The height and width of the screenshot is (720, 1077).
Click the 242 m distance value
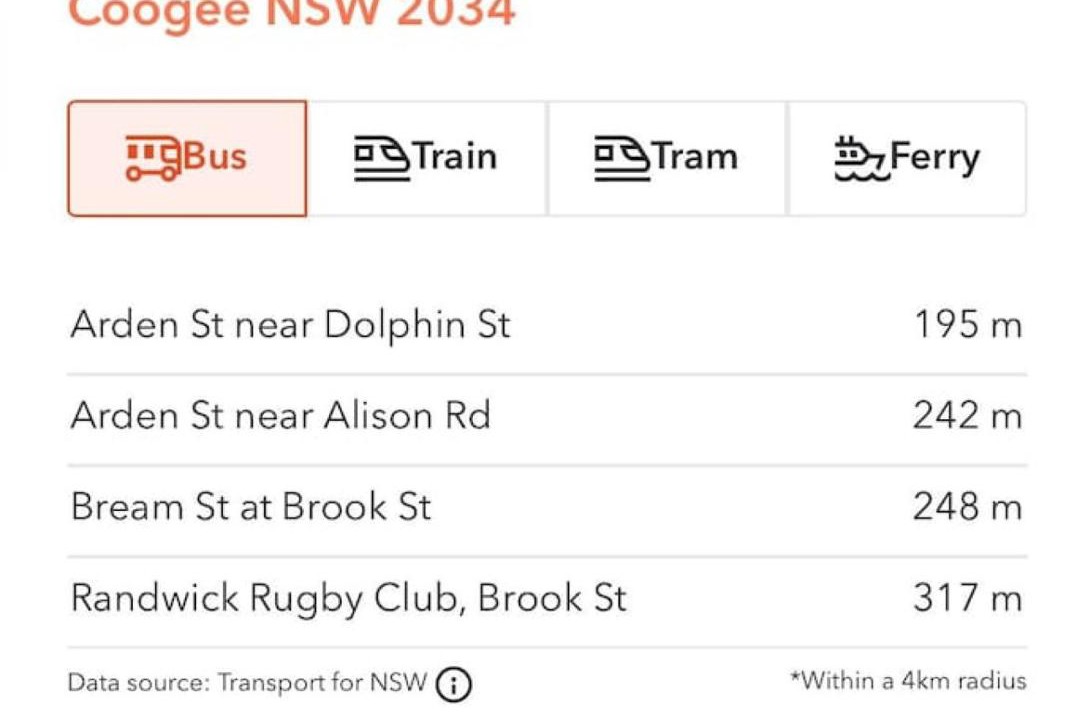coord(967,415)
